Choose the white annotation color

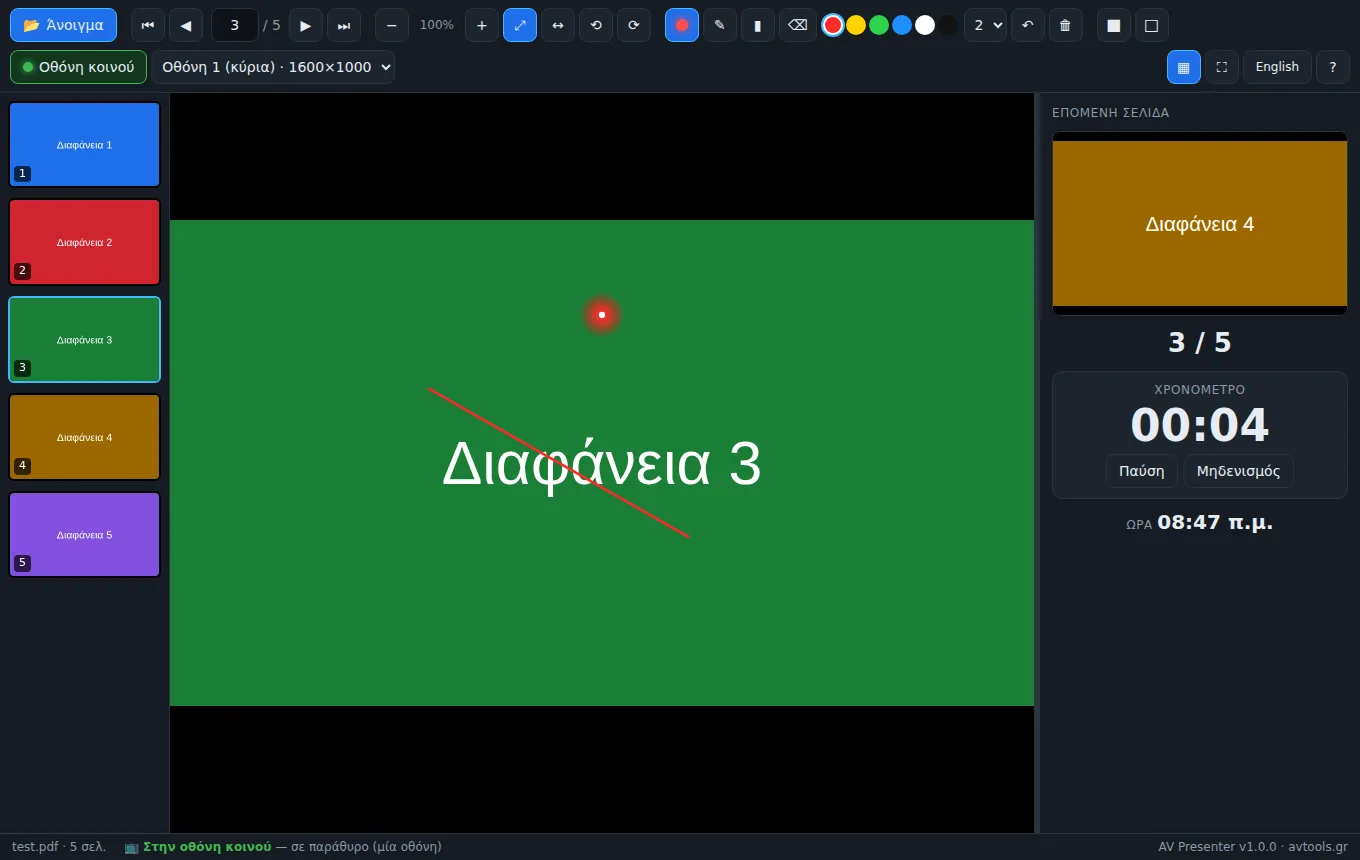[925, 25]
